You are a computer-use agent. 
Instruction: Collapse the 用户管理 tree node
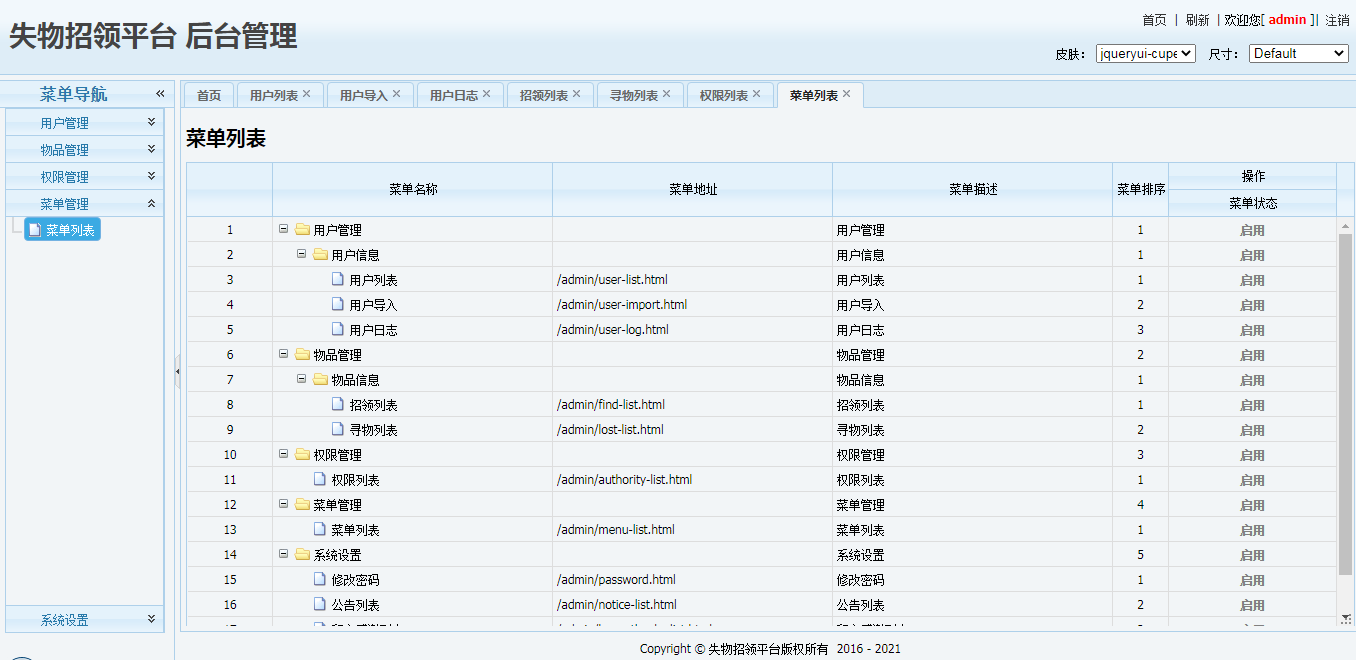click(284, 229)
